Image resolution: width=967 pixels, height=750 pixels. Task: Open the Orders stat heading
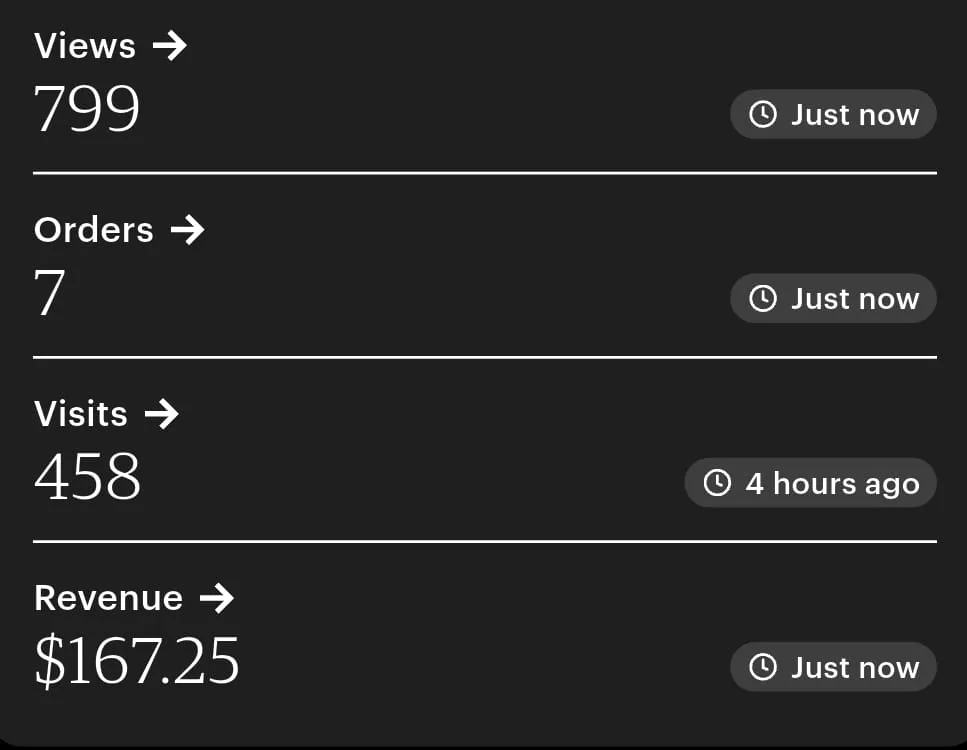click(94, 230)
